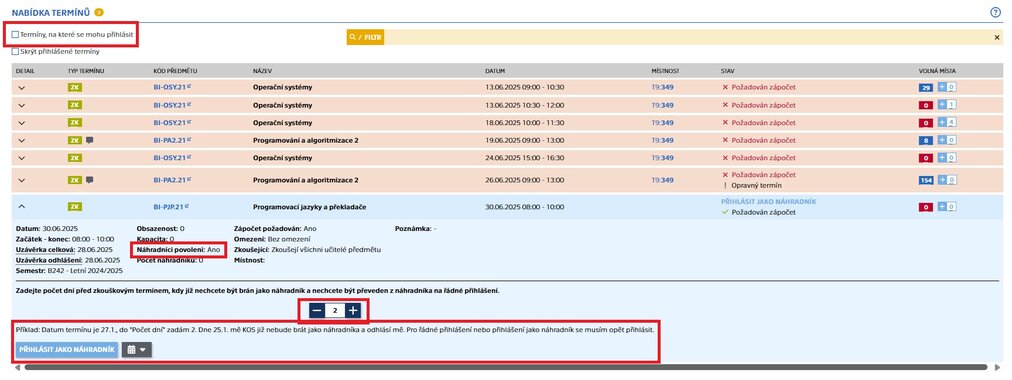Viewport: 1012px width, 380px height.
Task: Close the filter bar with the X
Action: pyautogui.click(x=997, y=37)
